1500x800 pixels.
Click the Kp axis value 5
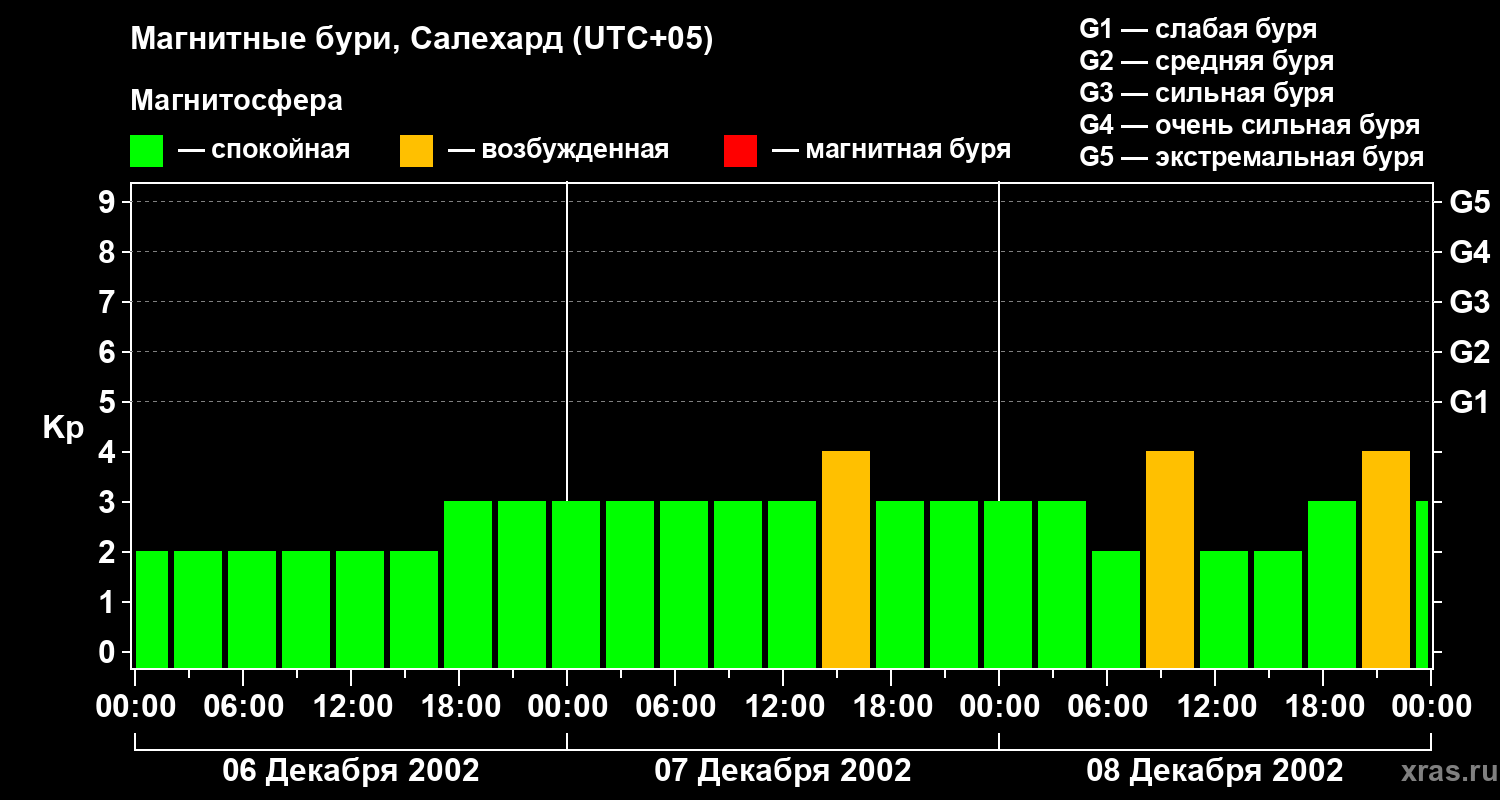pyautogui.click(x=108, y=402)
